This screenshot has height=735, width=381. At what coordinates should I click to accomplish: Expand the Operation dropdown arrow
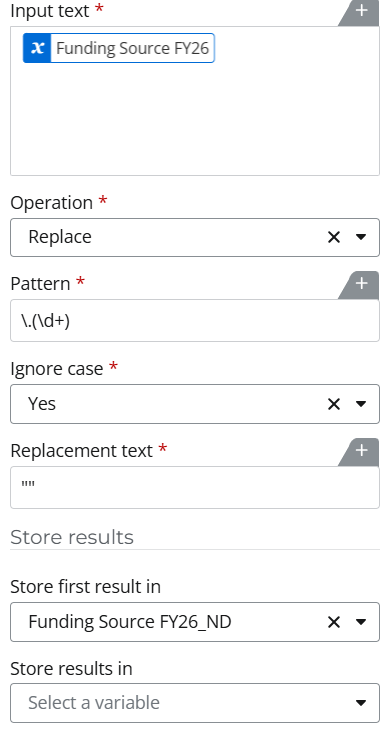click(361, 237)
